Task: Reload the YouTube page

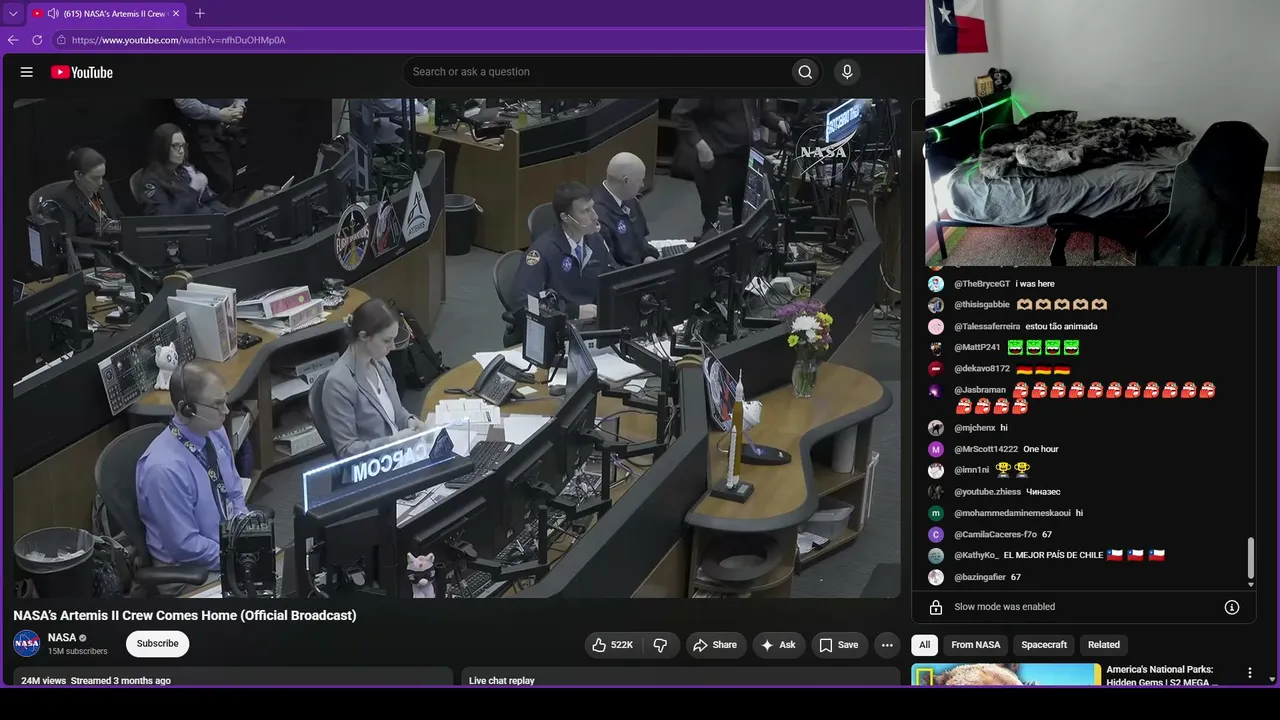Action: (x=37, y=40)
